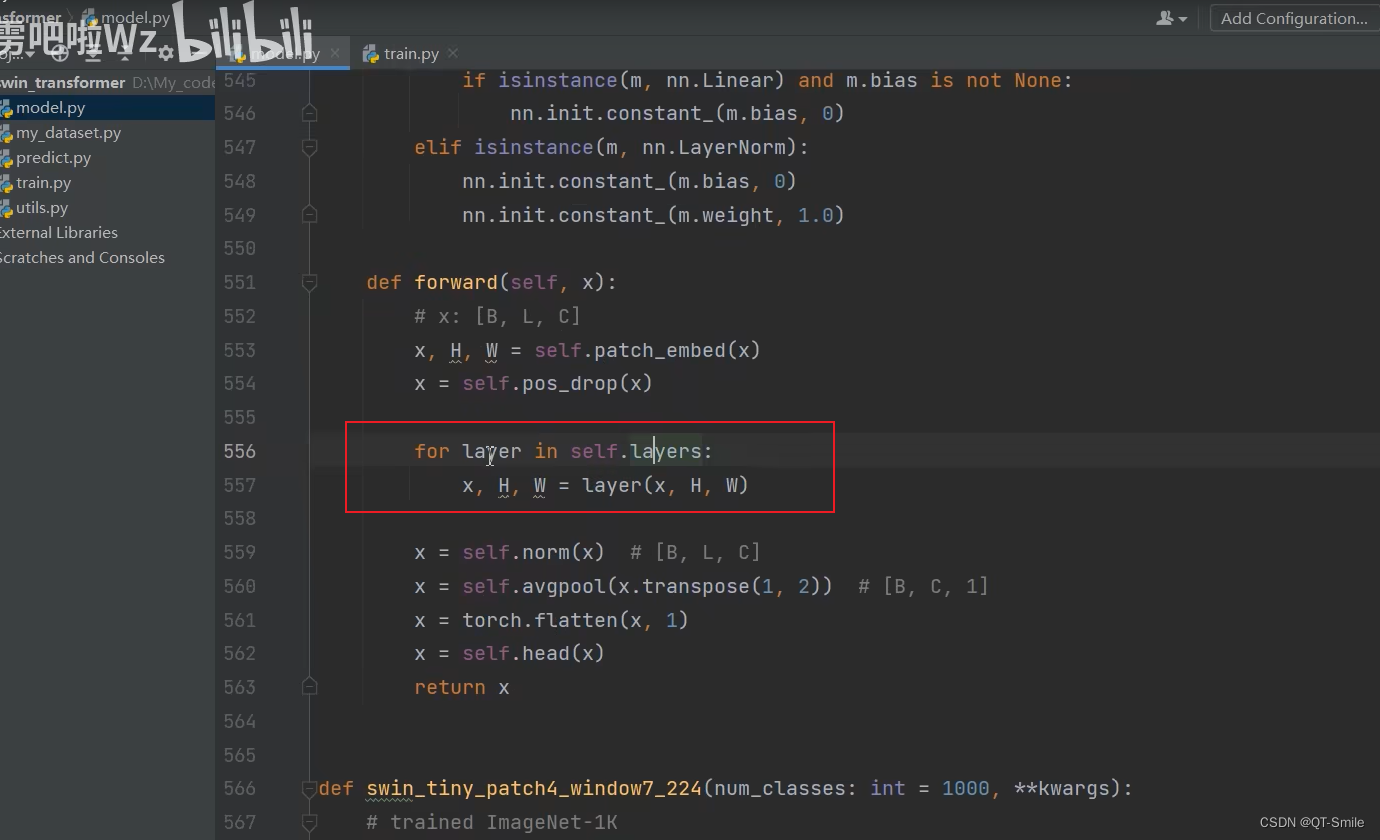
Task: Click 'return x' statement
Action: point(462,687)
